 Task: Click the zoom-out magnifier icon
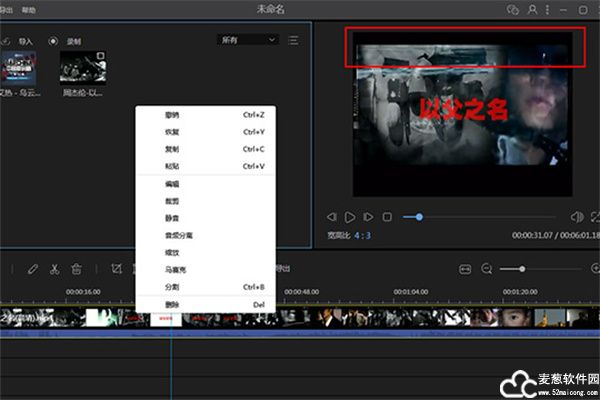pyautogui.click(x=487, y=269)
